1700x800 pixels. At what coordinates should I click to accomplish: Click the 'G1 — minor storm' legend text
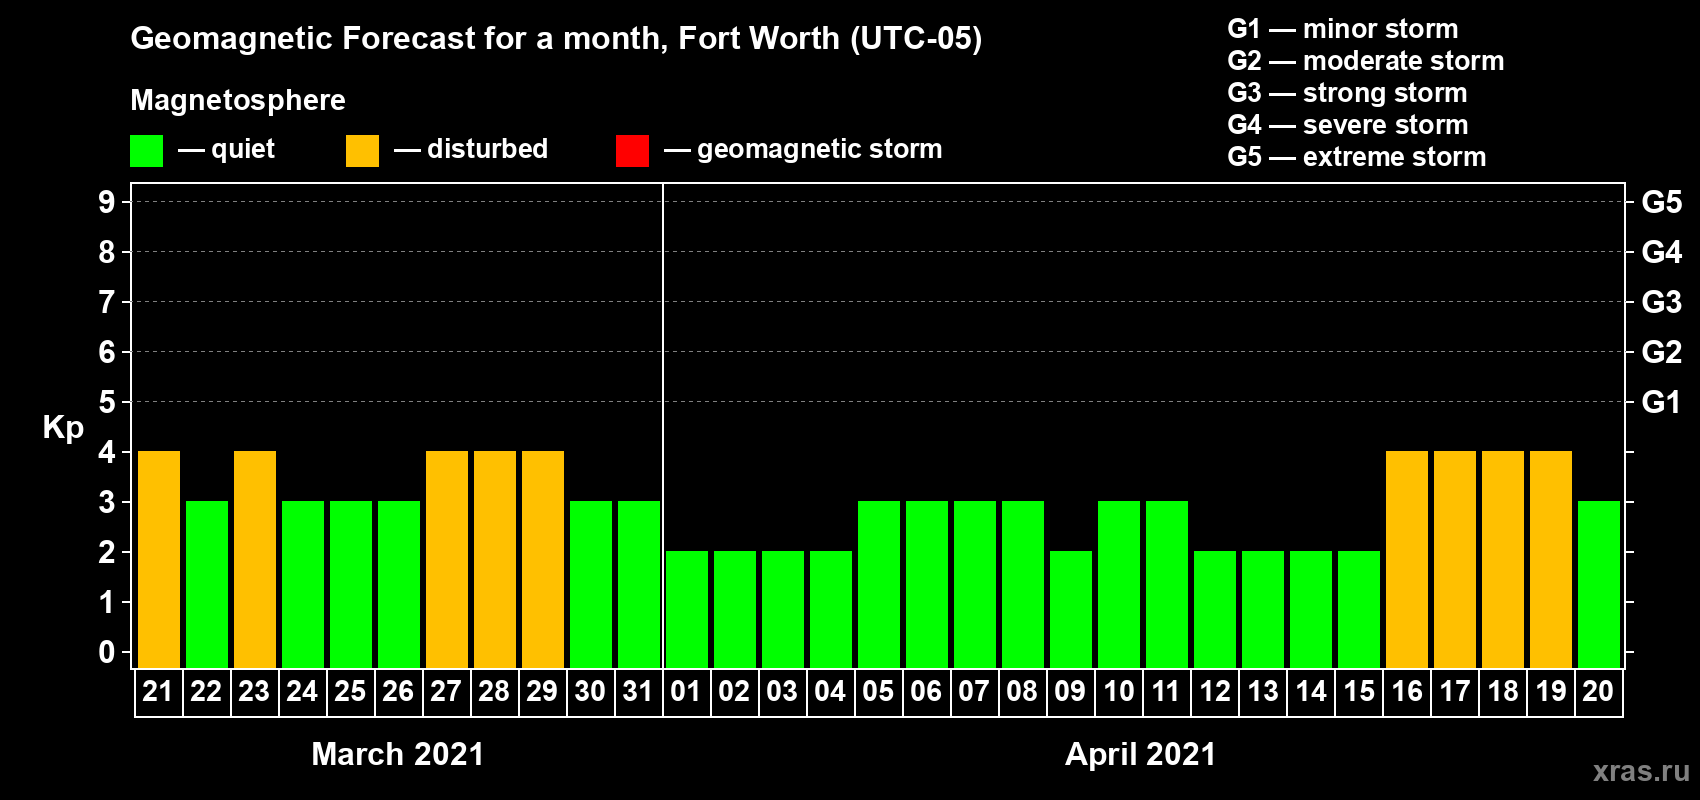coord(1342,29)
